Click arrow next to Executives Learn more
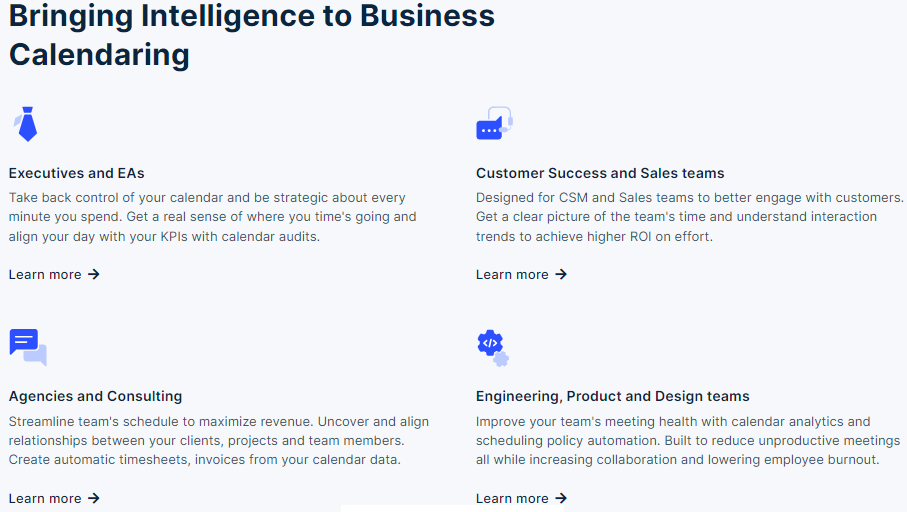This screenshot has height=512, width=907. [x=94, y=274]
